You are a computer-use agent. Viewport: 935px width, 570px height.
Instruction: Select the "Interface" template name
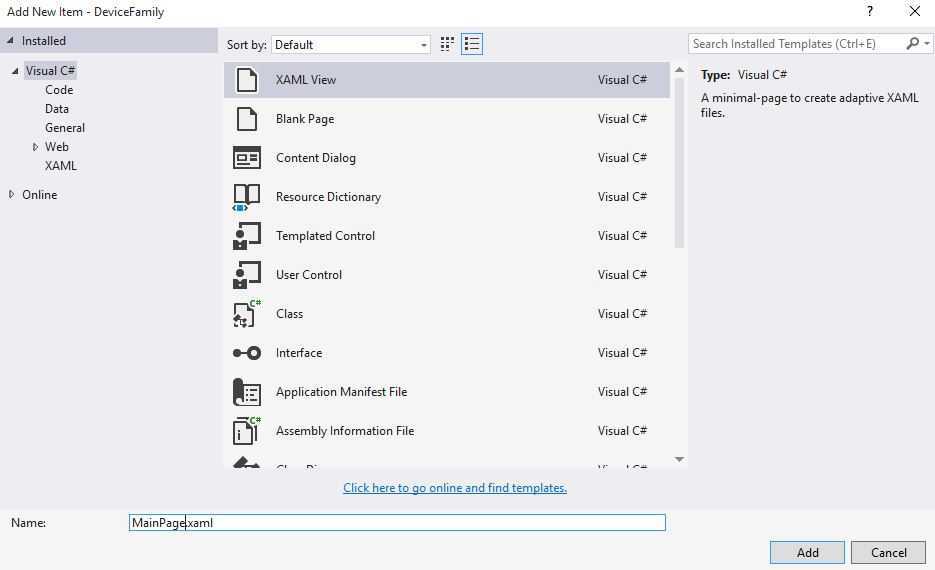[299, 353]
